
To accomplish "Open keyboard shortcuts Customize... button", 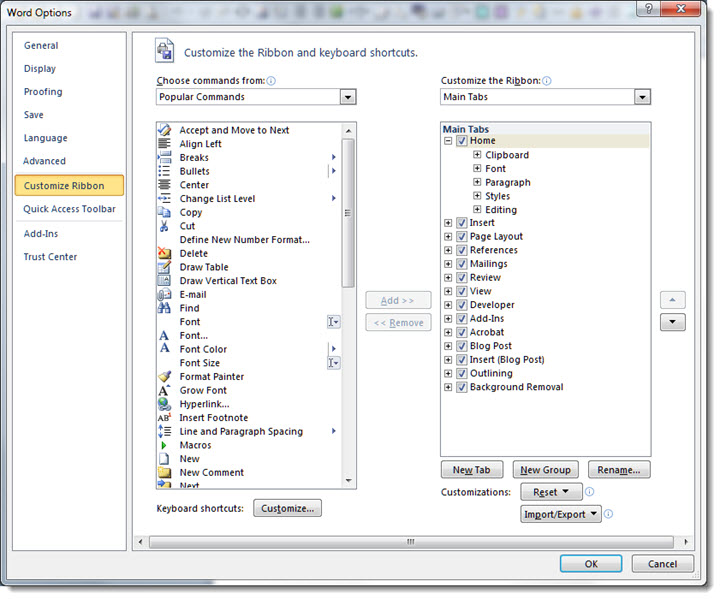I will (287, 509).
